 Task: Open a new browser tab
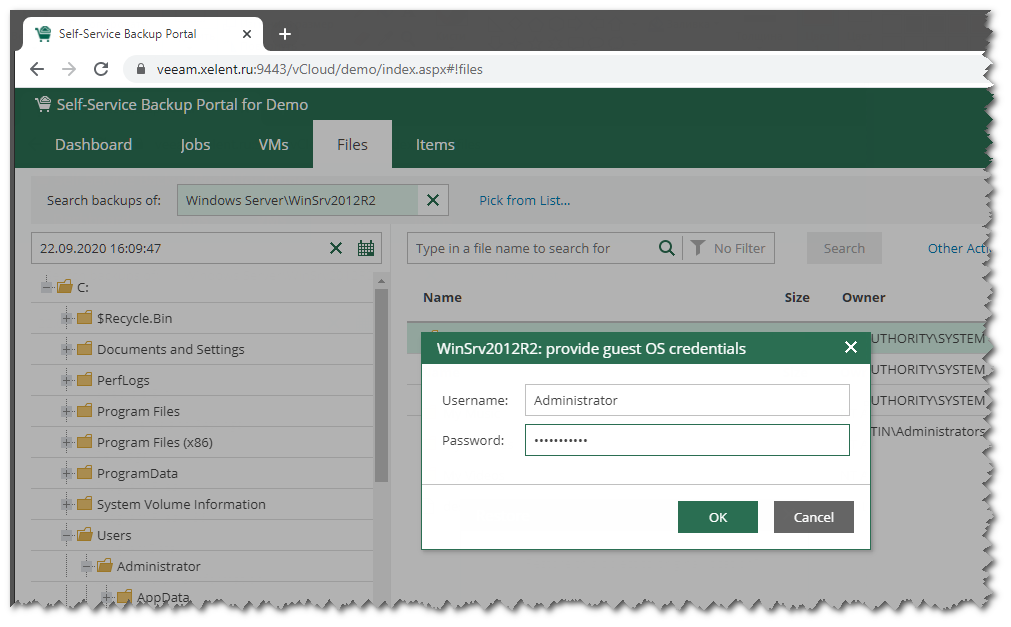pos(285,34)
